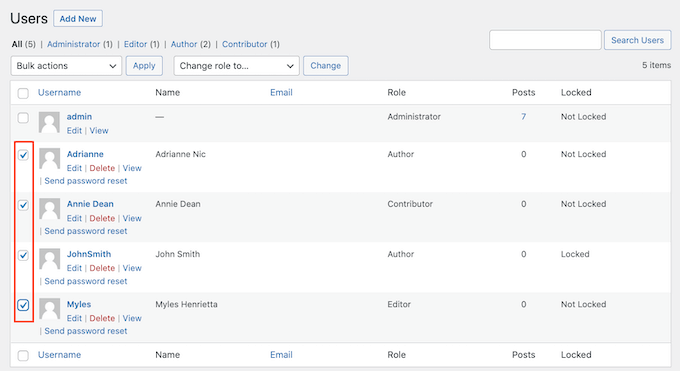Click Edit under Adrianne
Viewport: 680px width, 371px height.
coord(74,168)
